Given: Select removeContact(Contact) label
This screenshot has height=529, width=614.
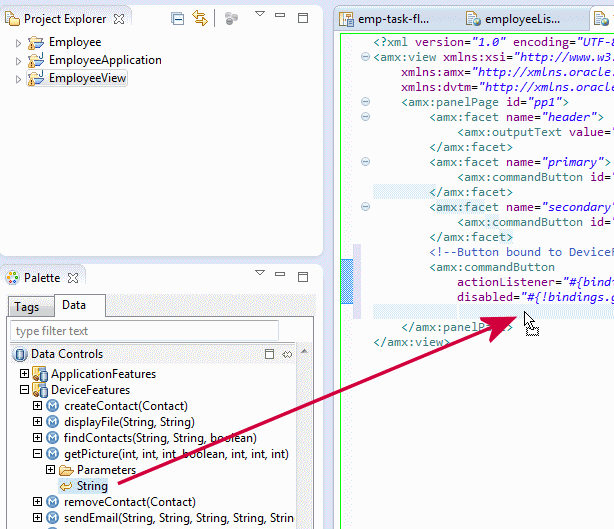Looking at the screenshot, I should tap(130, 502).
